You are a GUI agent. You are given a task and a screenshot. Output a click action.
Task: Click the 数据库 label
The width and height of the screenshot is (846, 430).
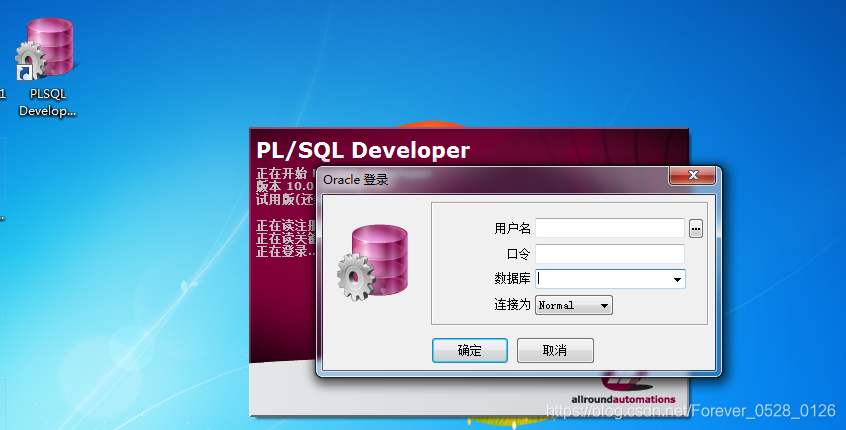512,279
